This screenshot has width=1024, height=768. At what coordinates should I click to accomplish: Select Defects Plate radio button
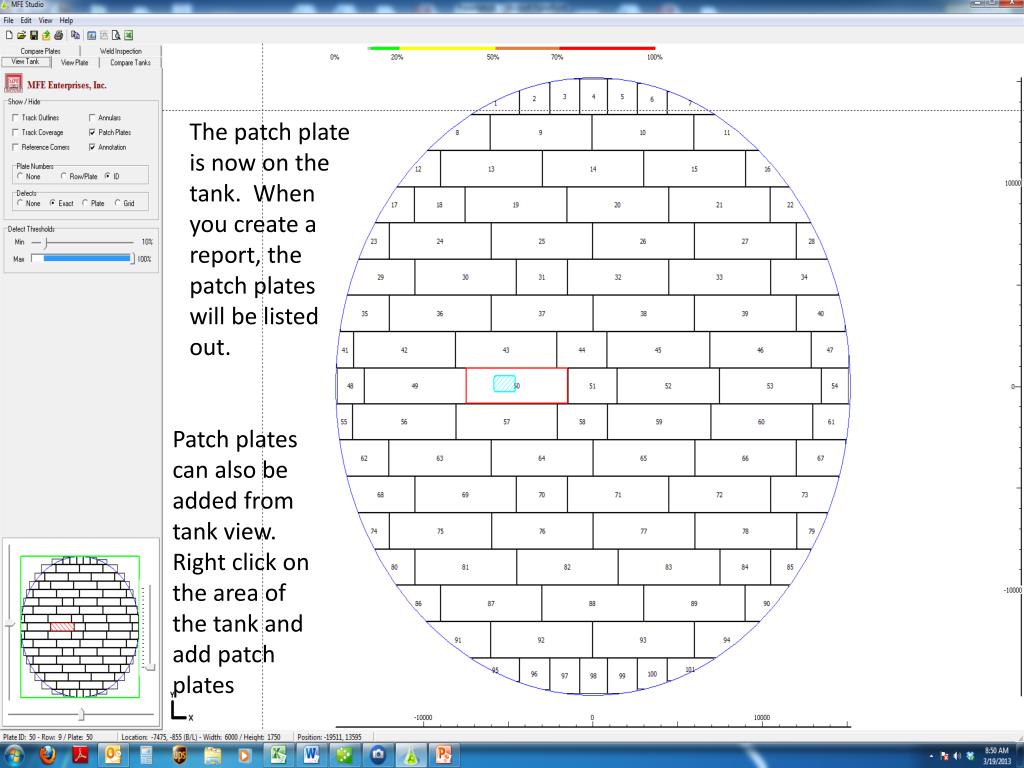[86, 203]
